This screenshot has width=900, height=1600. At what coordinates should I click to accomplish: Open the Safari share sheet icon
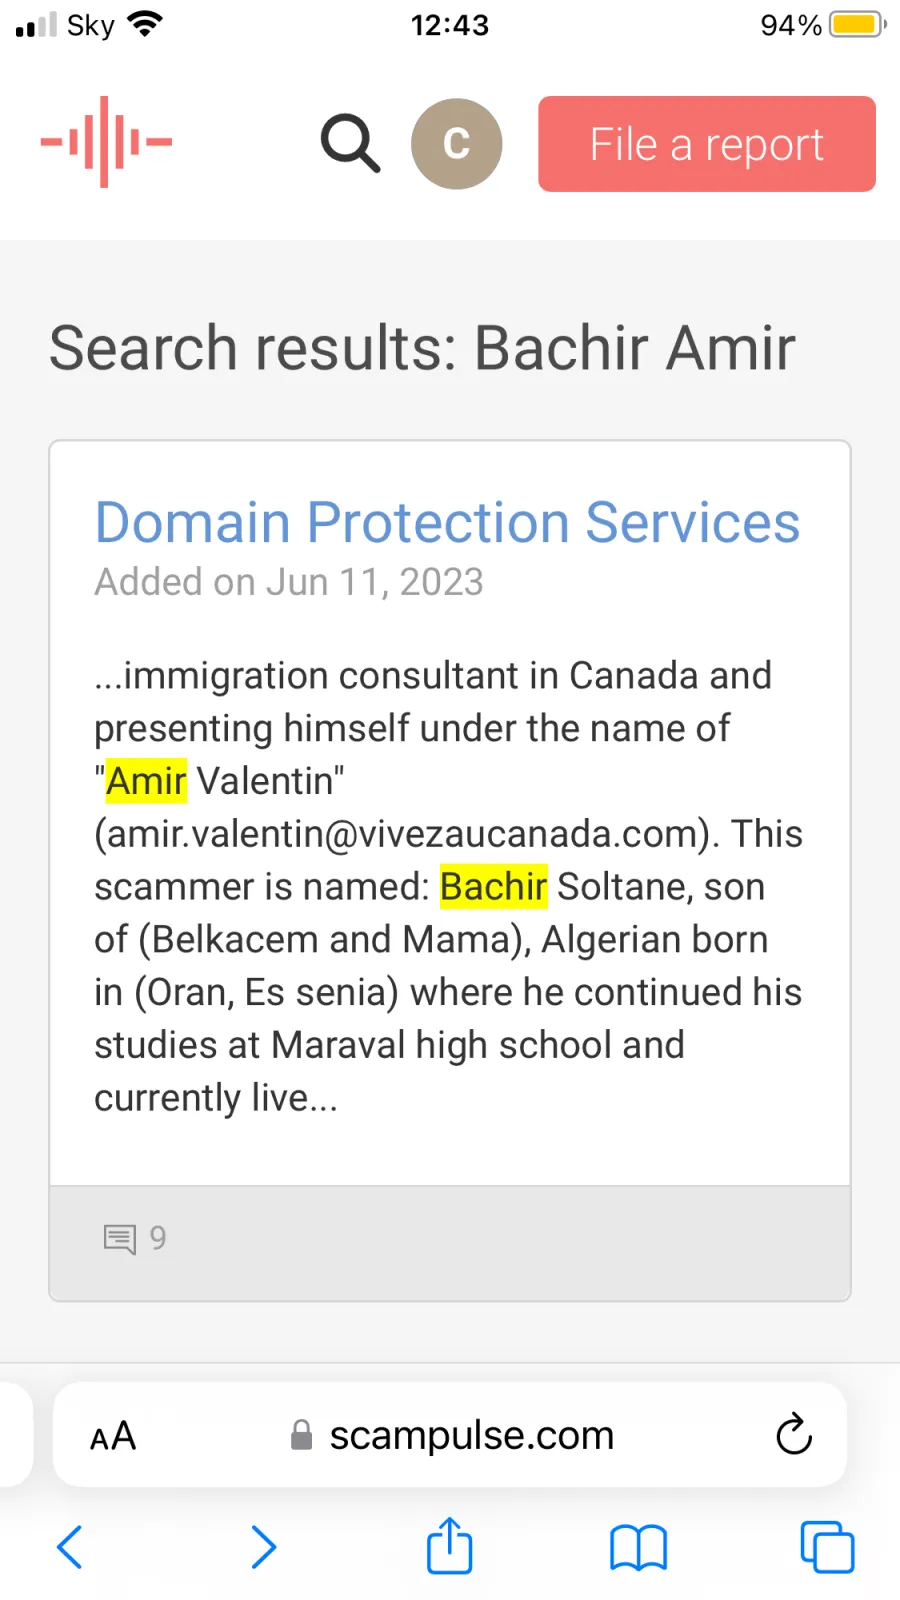(x=449, y=1545)
